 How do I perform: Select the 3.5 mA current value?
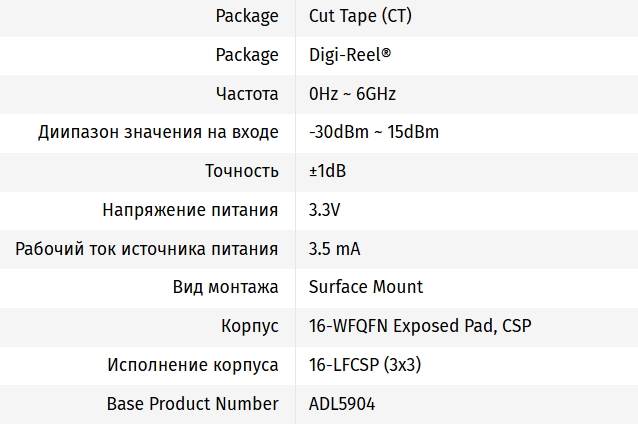coord(335,249)
